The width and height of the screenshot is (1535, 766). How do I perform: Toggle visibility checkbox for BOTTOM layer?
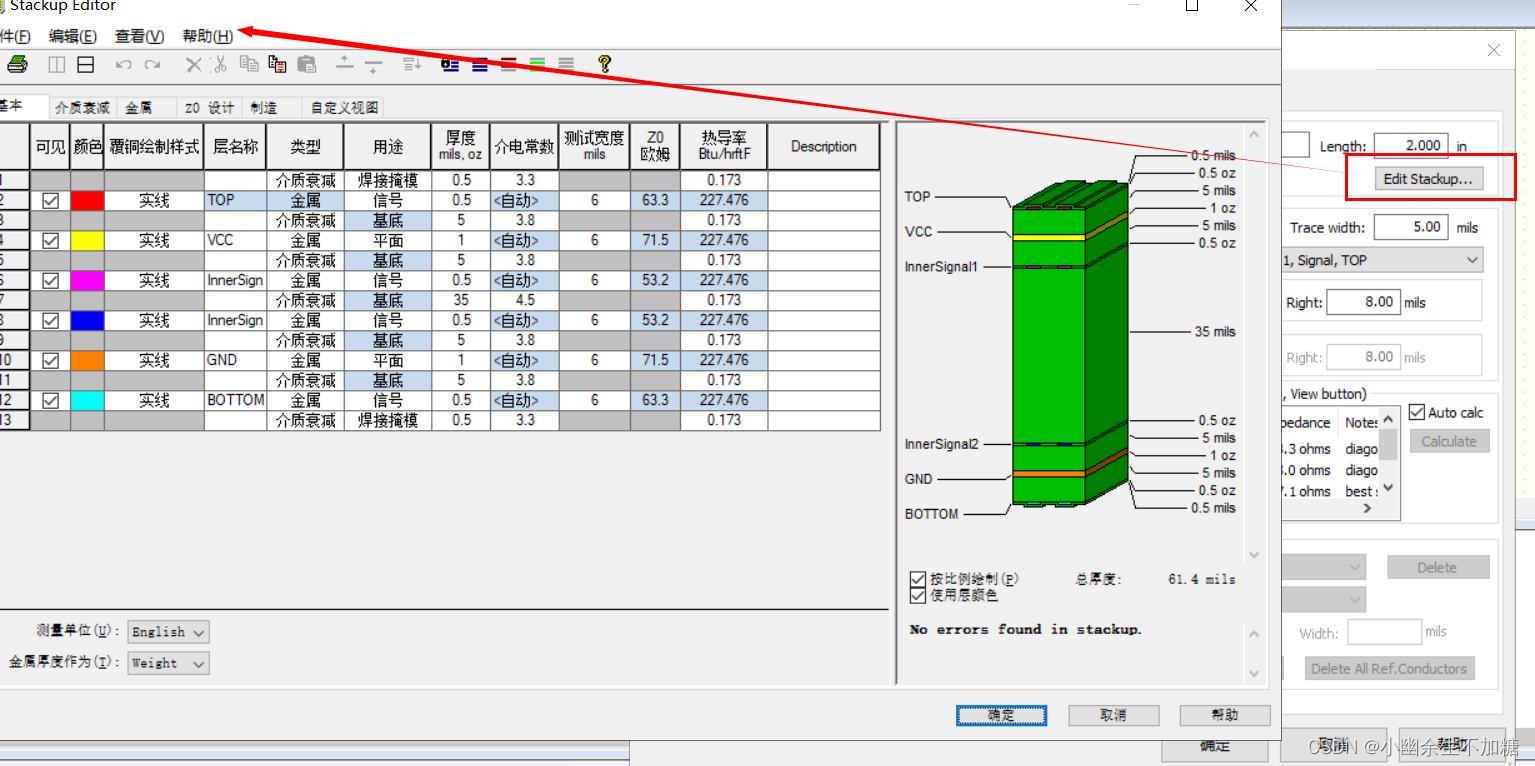click(50, 401)
